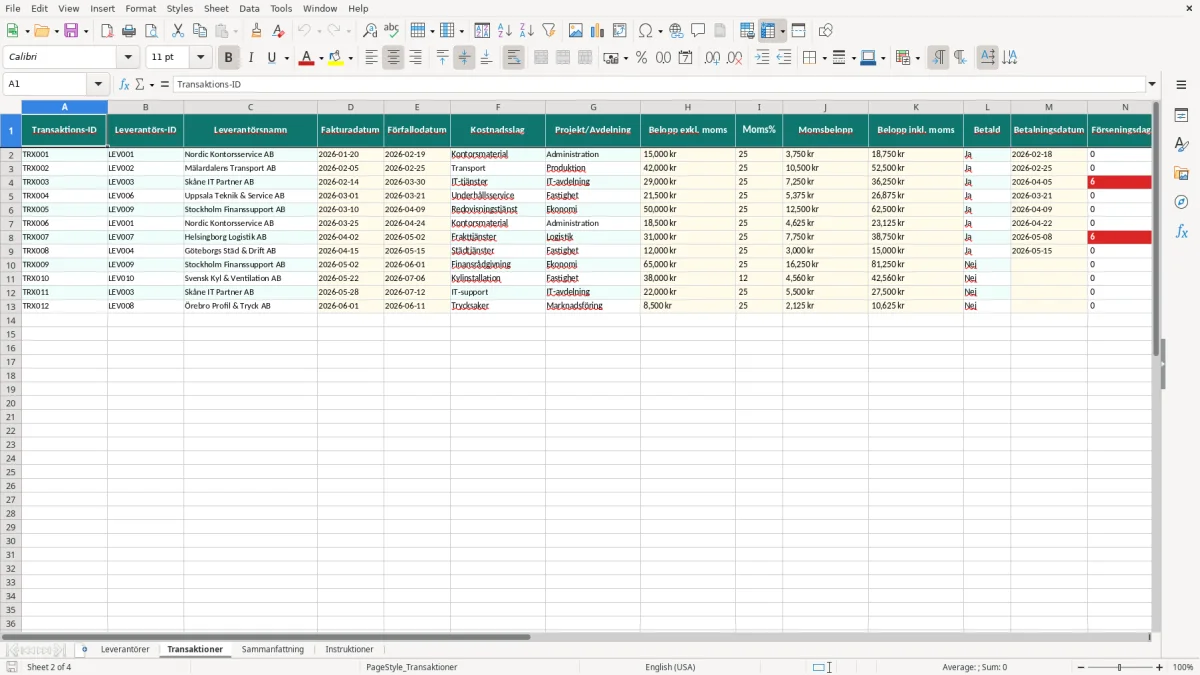The height and width of the screenshot is (675, 1200).
Task: Click the Spelling check icon
Action: pyautogui.click(x=392, y=31)
